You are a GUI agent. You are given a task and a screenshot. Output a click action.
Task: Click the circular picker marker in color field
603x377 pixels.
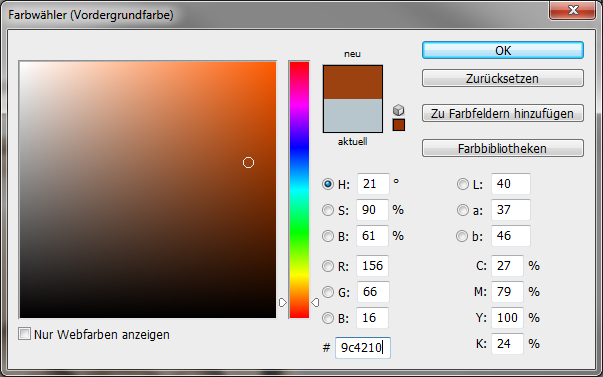tap(248, 163)
